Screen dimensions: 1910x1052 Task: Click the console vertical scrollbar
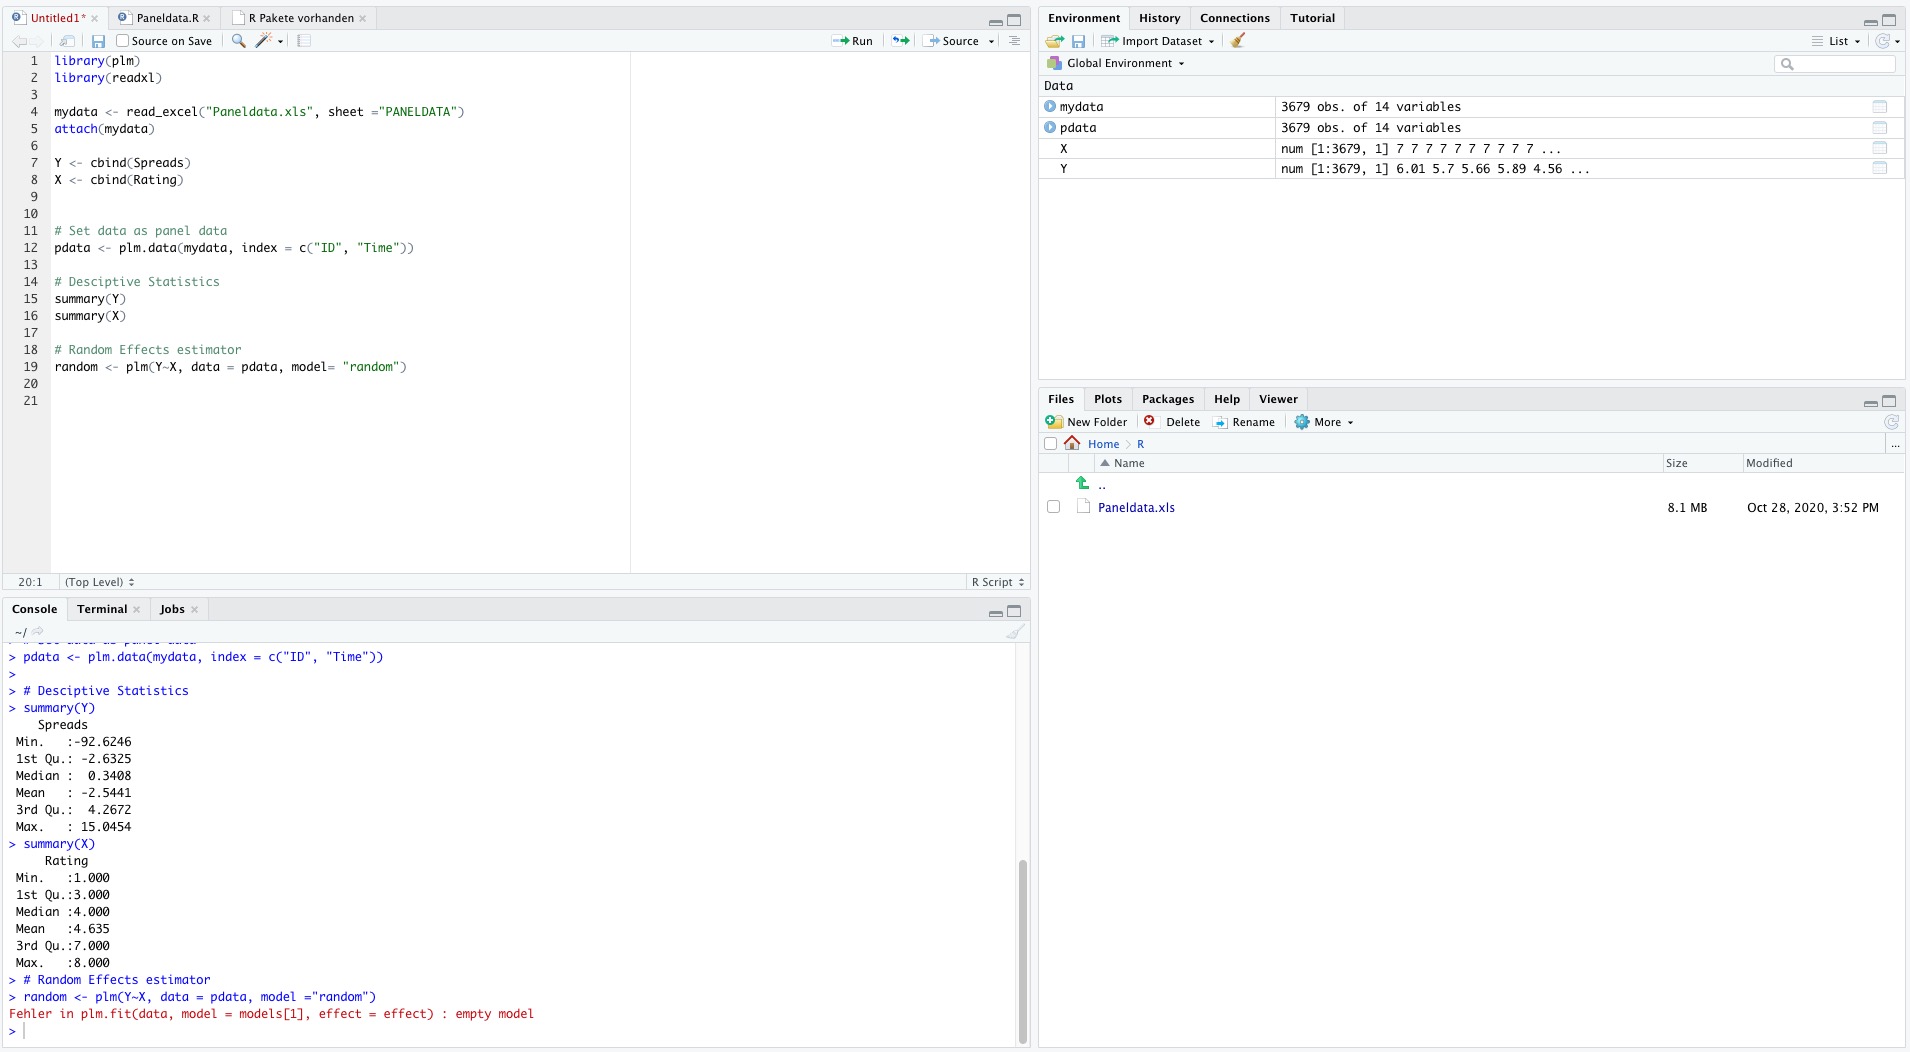[1022, 950]
